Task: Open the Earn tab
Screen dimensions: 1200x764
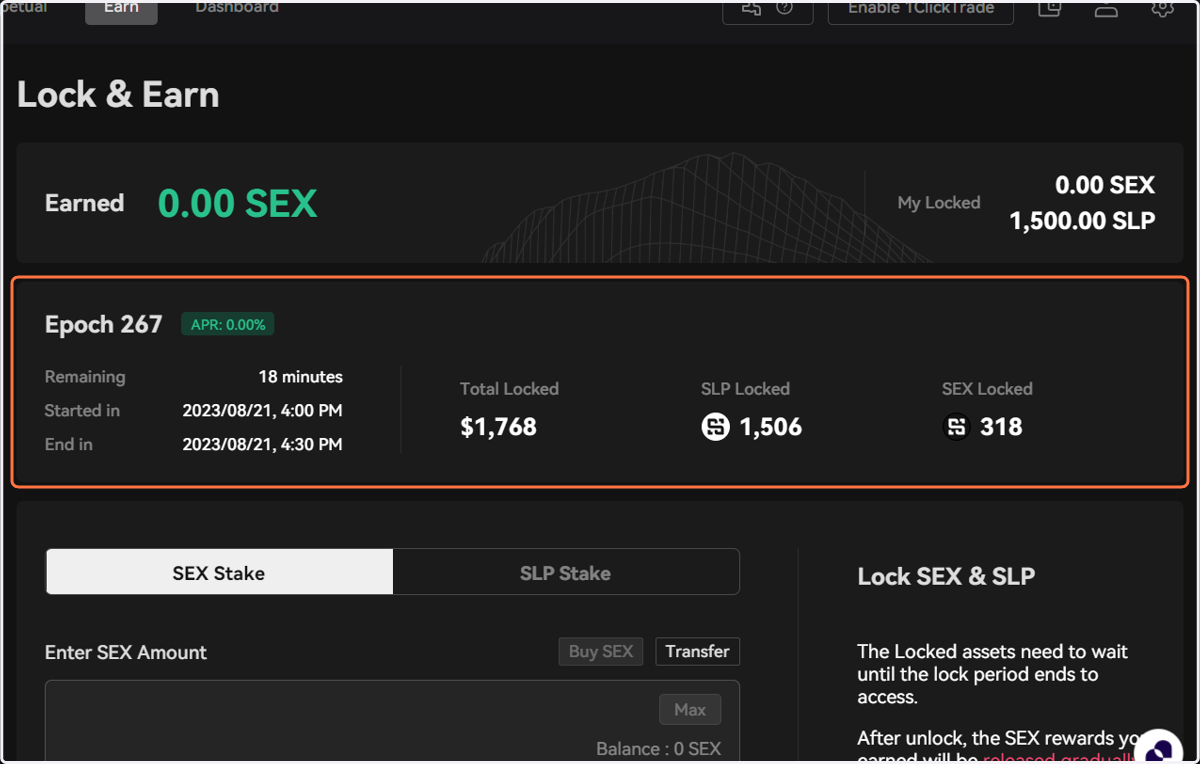Action: coord(121,9)
